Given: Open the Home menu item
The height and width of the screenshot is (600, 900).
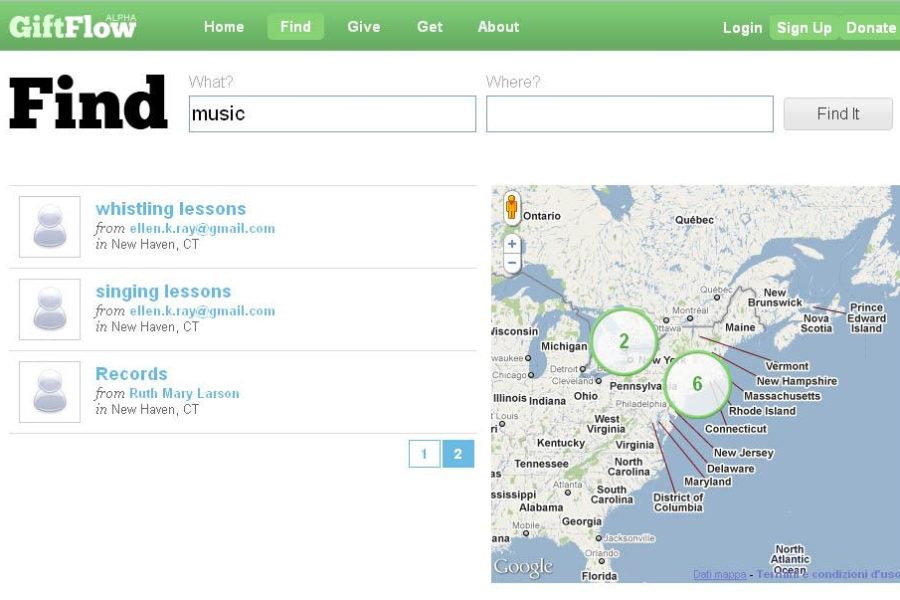Looking at the screenshot, I should point(224,27).
